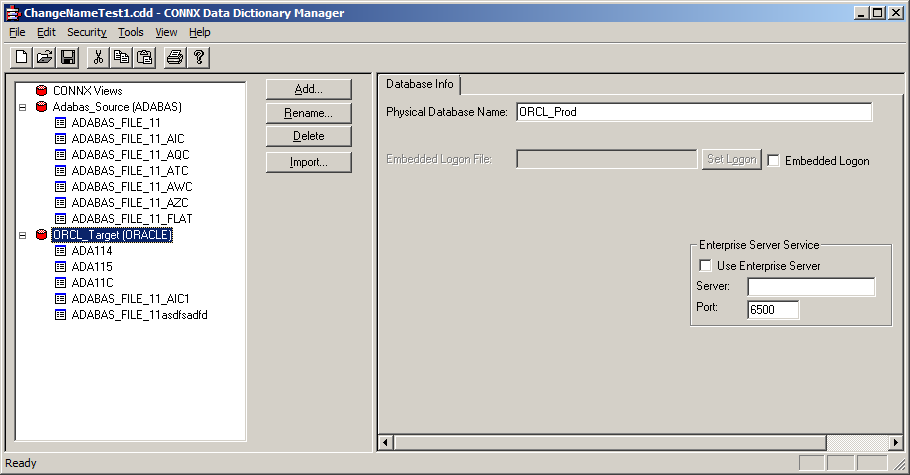Click the Cut scissors toolbar icon
Screen dimensions: 910x475
tap(98, 57)
